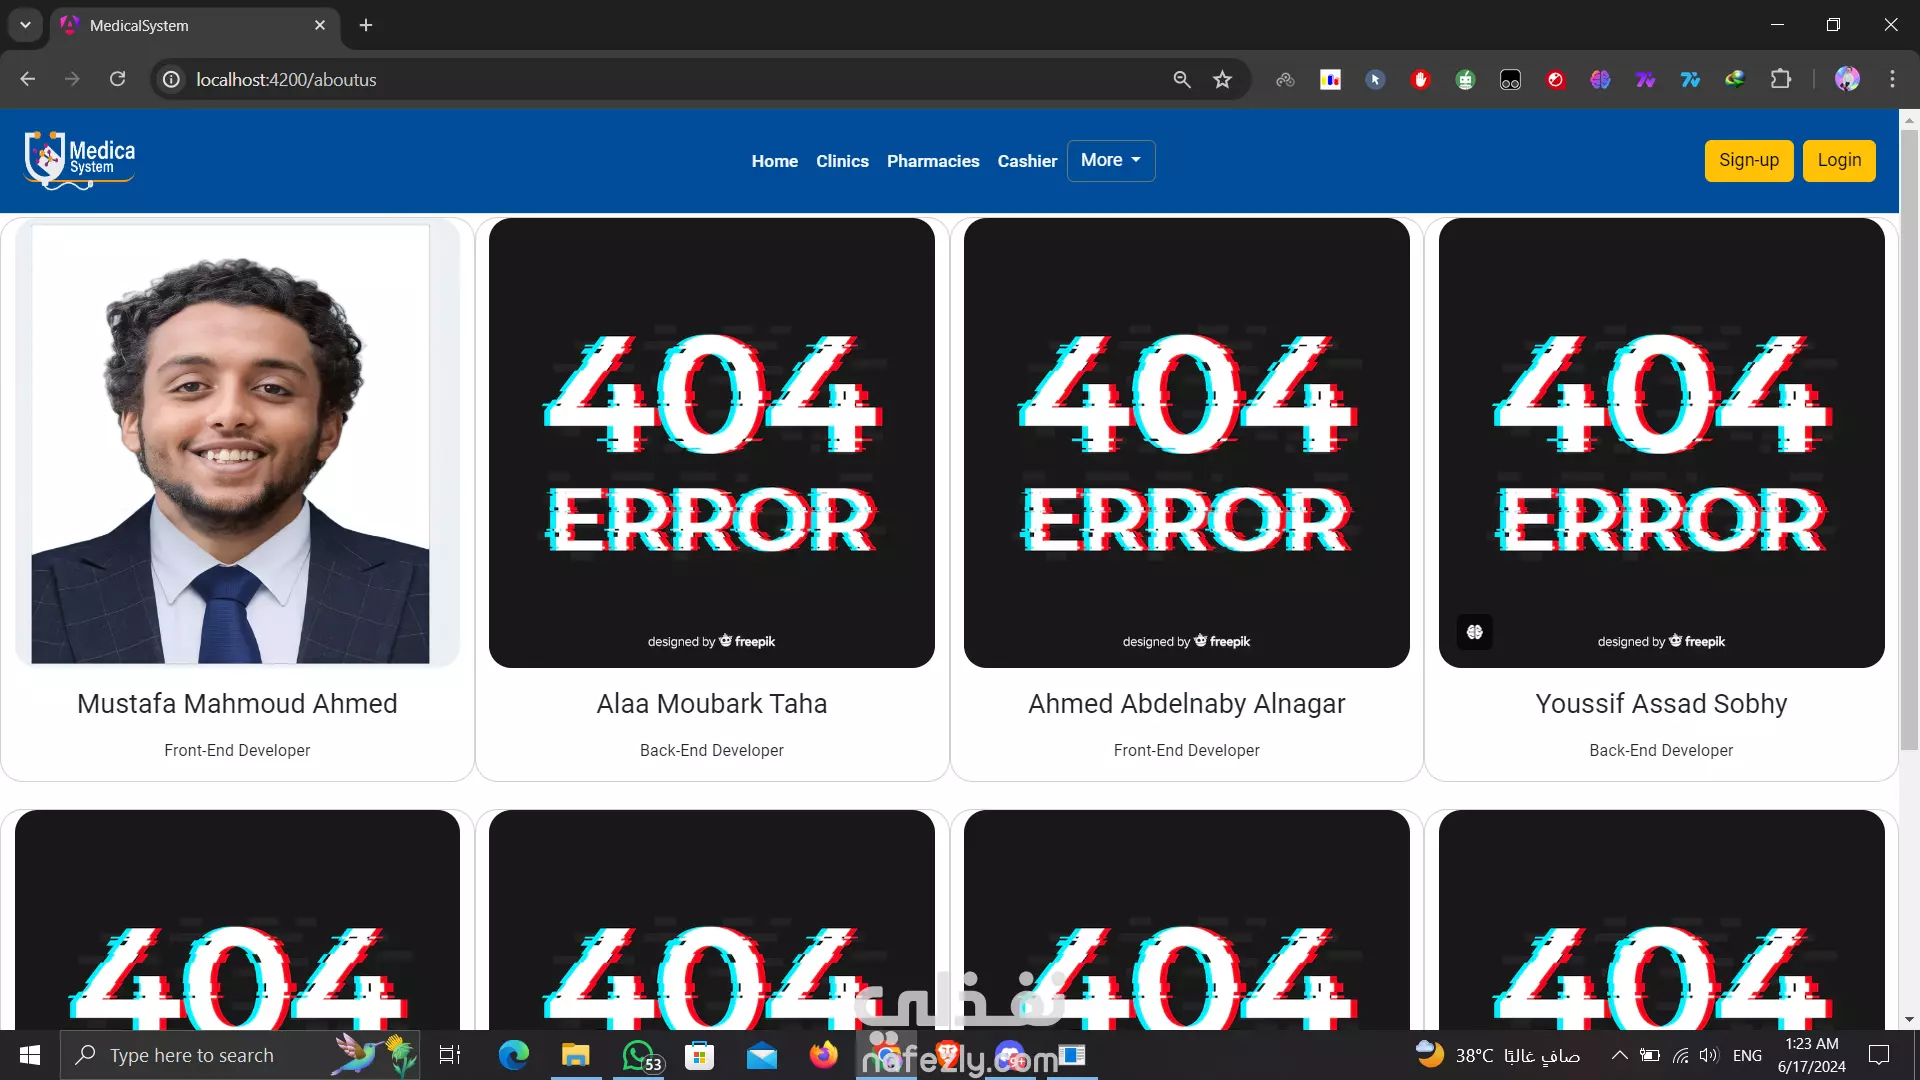Open the Extensions puzzle menu
The height and width of the screenshot is (1080, 1920).
pyautogui.click(x=1781, y=79)
